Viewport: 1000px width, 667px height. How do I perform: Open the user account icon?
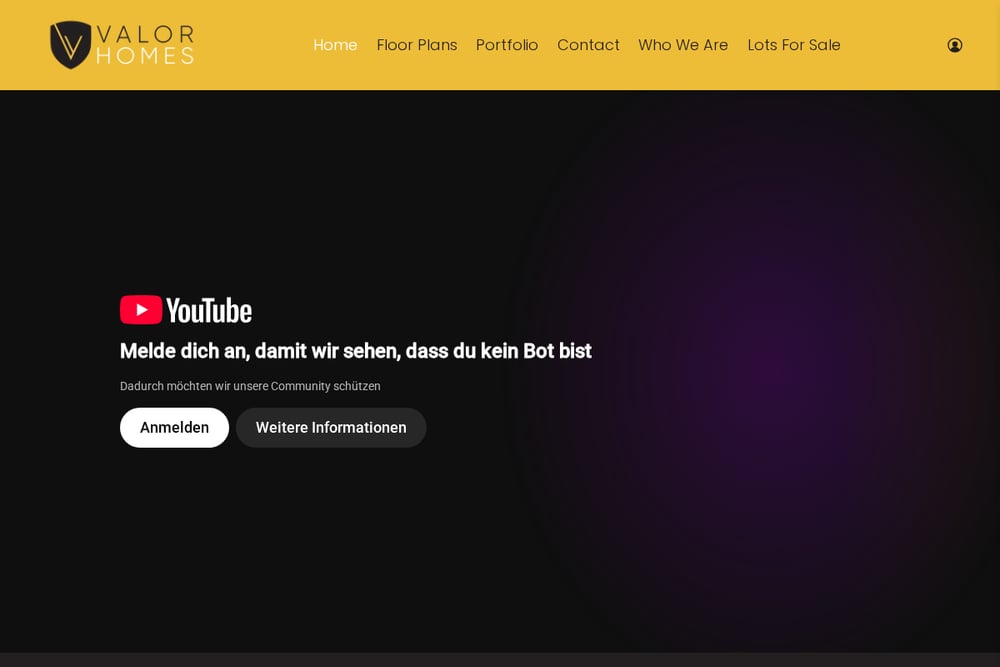pos(955,45)
